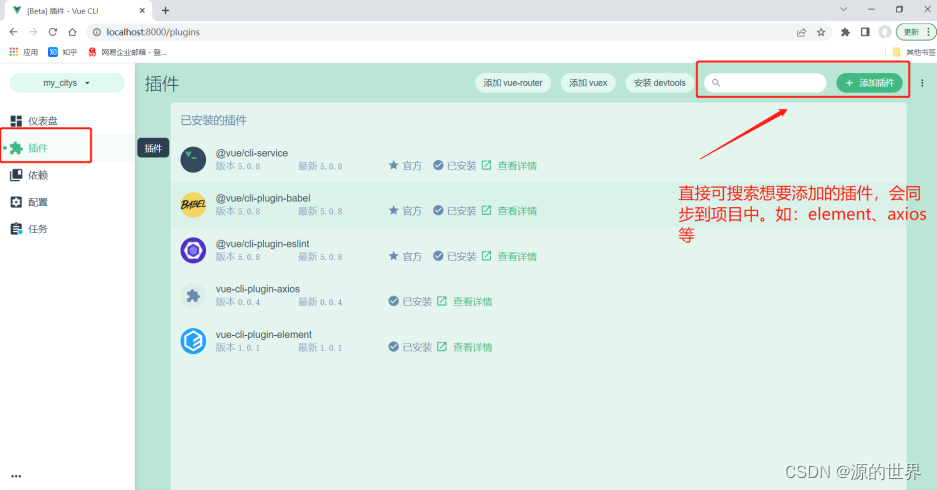
Task: Click the 官方 star icon on cli-plugin-babel row
Action: coord(393,210)
